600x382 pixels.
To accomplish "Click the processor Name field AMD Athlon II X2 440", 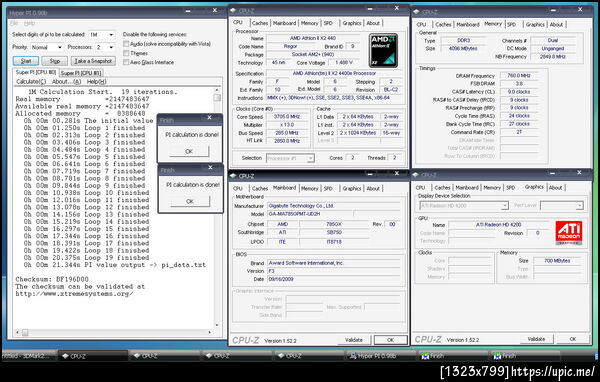I will [x=313, y=38].
